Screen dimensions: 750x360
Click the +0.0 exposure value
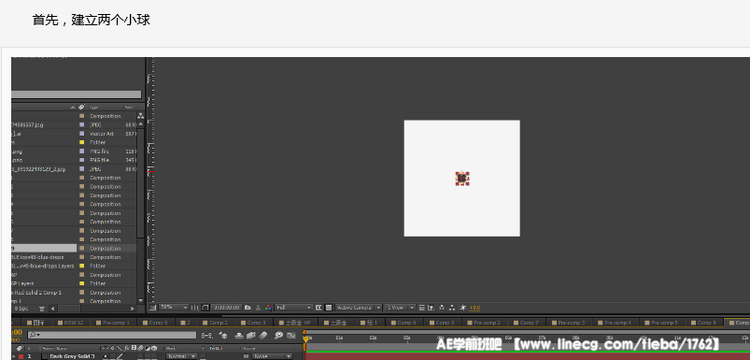[474, 307]
